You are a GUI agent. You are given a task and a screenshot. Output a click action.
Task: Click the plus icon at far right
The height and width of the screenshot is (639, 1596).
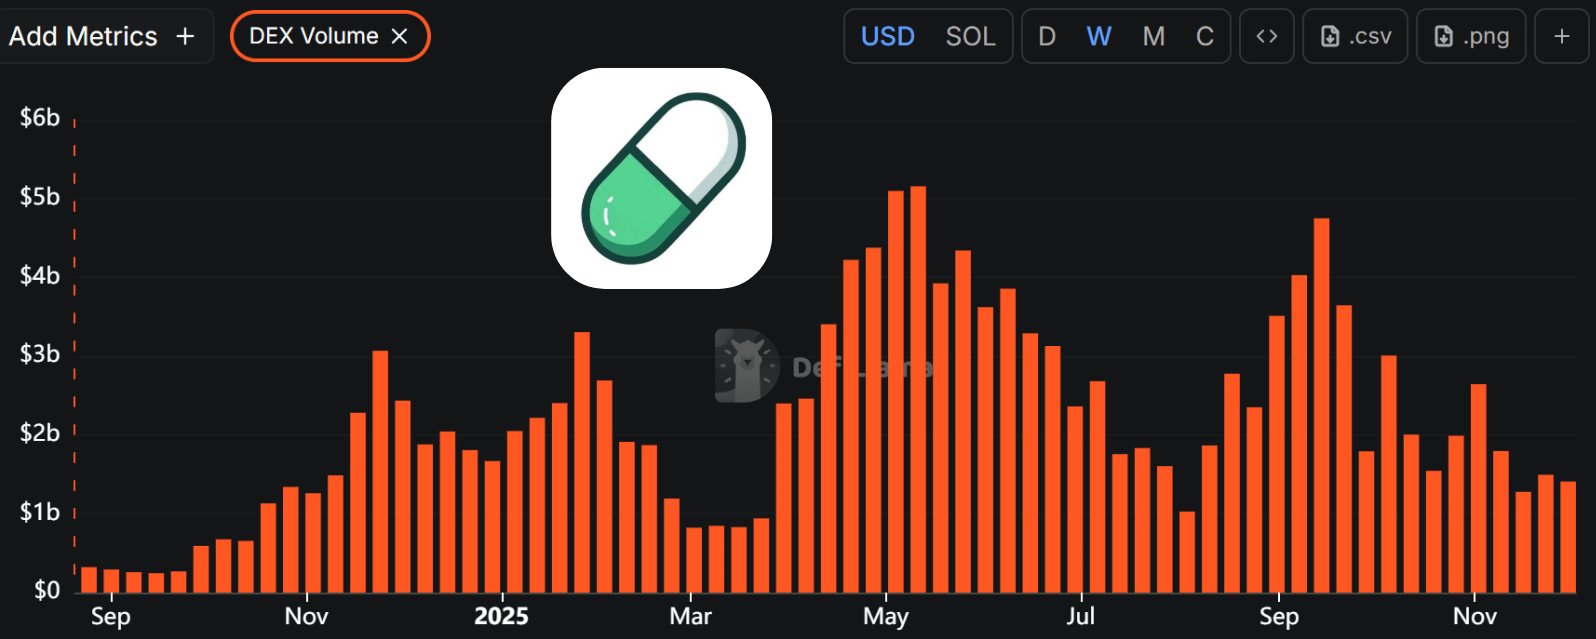click(x=1561, y=37)
